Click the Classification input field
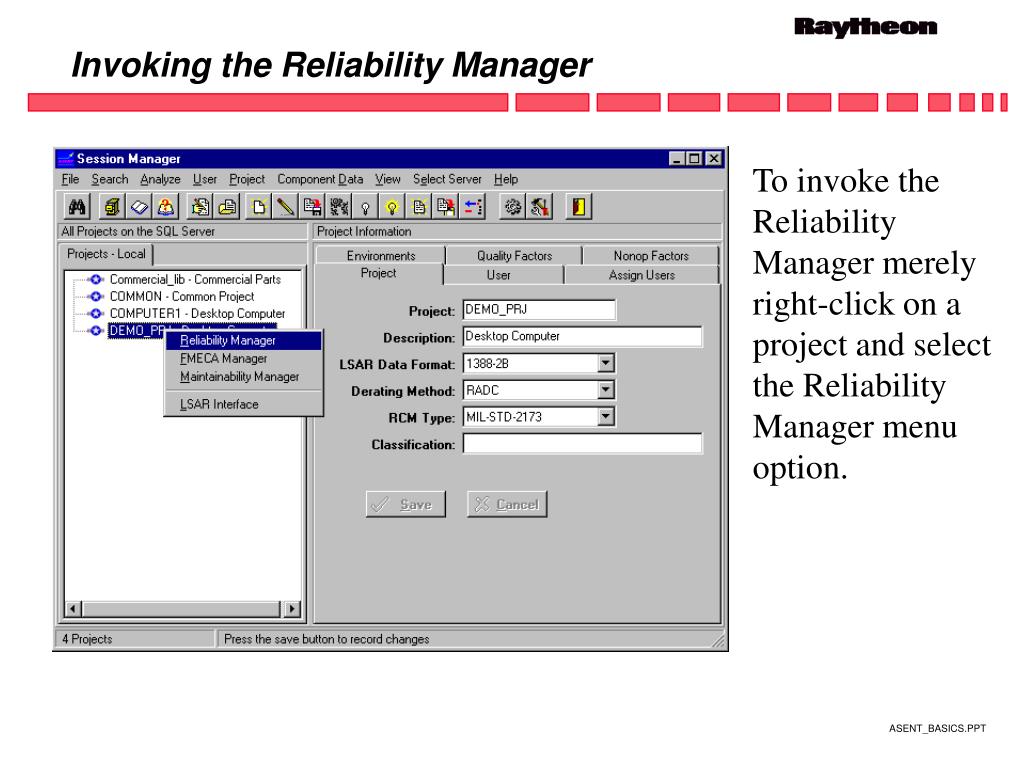The image size is (1024, 768). tap(582, 444)
